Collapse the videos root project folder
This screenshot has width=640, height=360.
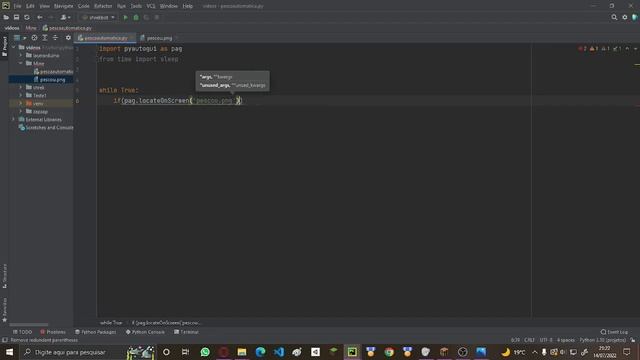[x=14, y=47]
